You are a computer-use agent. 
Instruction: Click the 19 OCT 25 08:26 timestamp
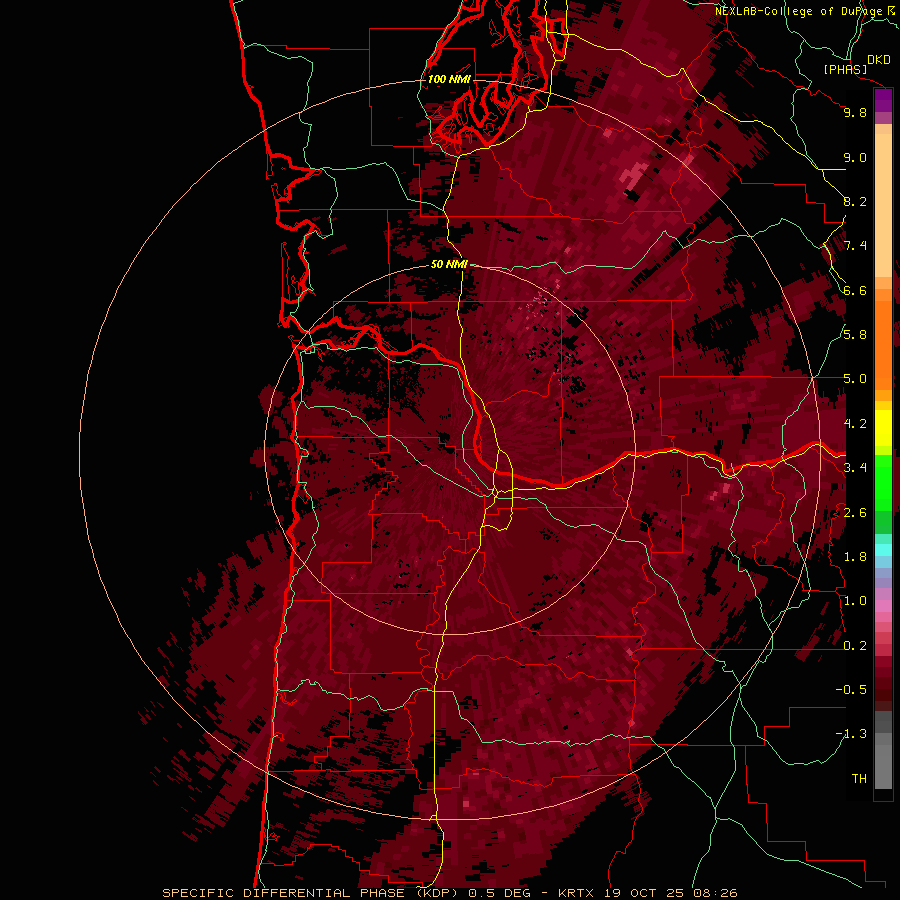[x=672, y=893]
